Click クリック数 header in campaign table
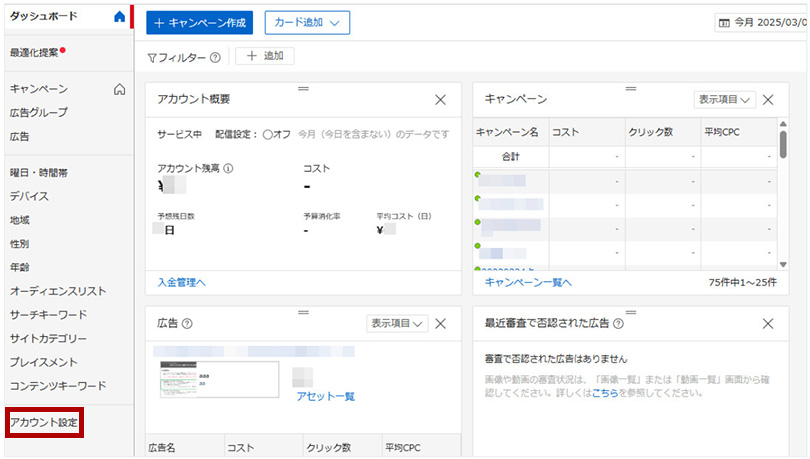The height and width of the screenshot is (459, 810). (650, 133)
